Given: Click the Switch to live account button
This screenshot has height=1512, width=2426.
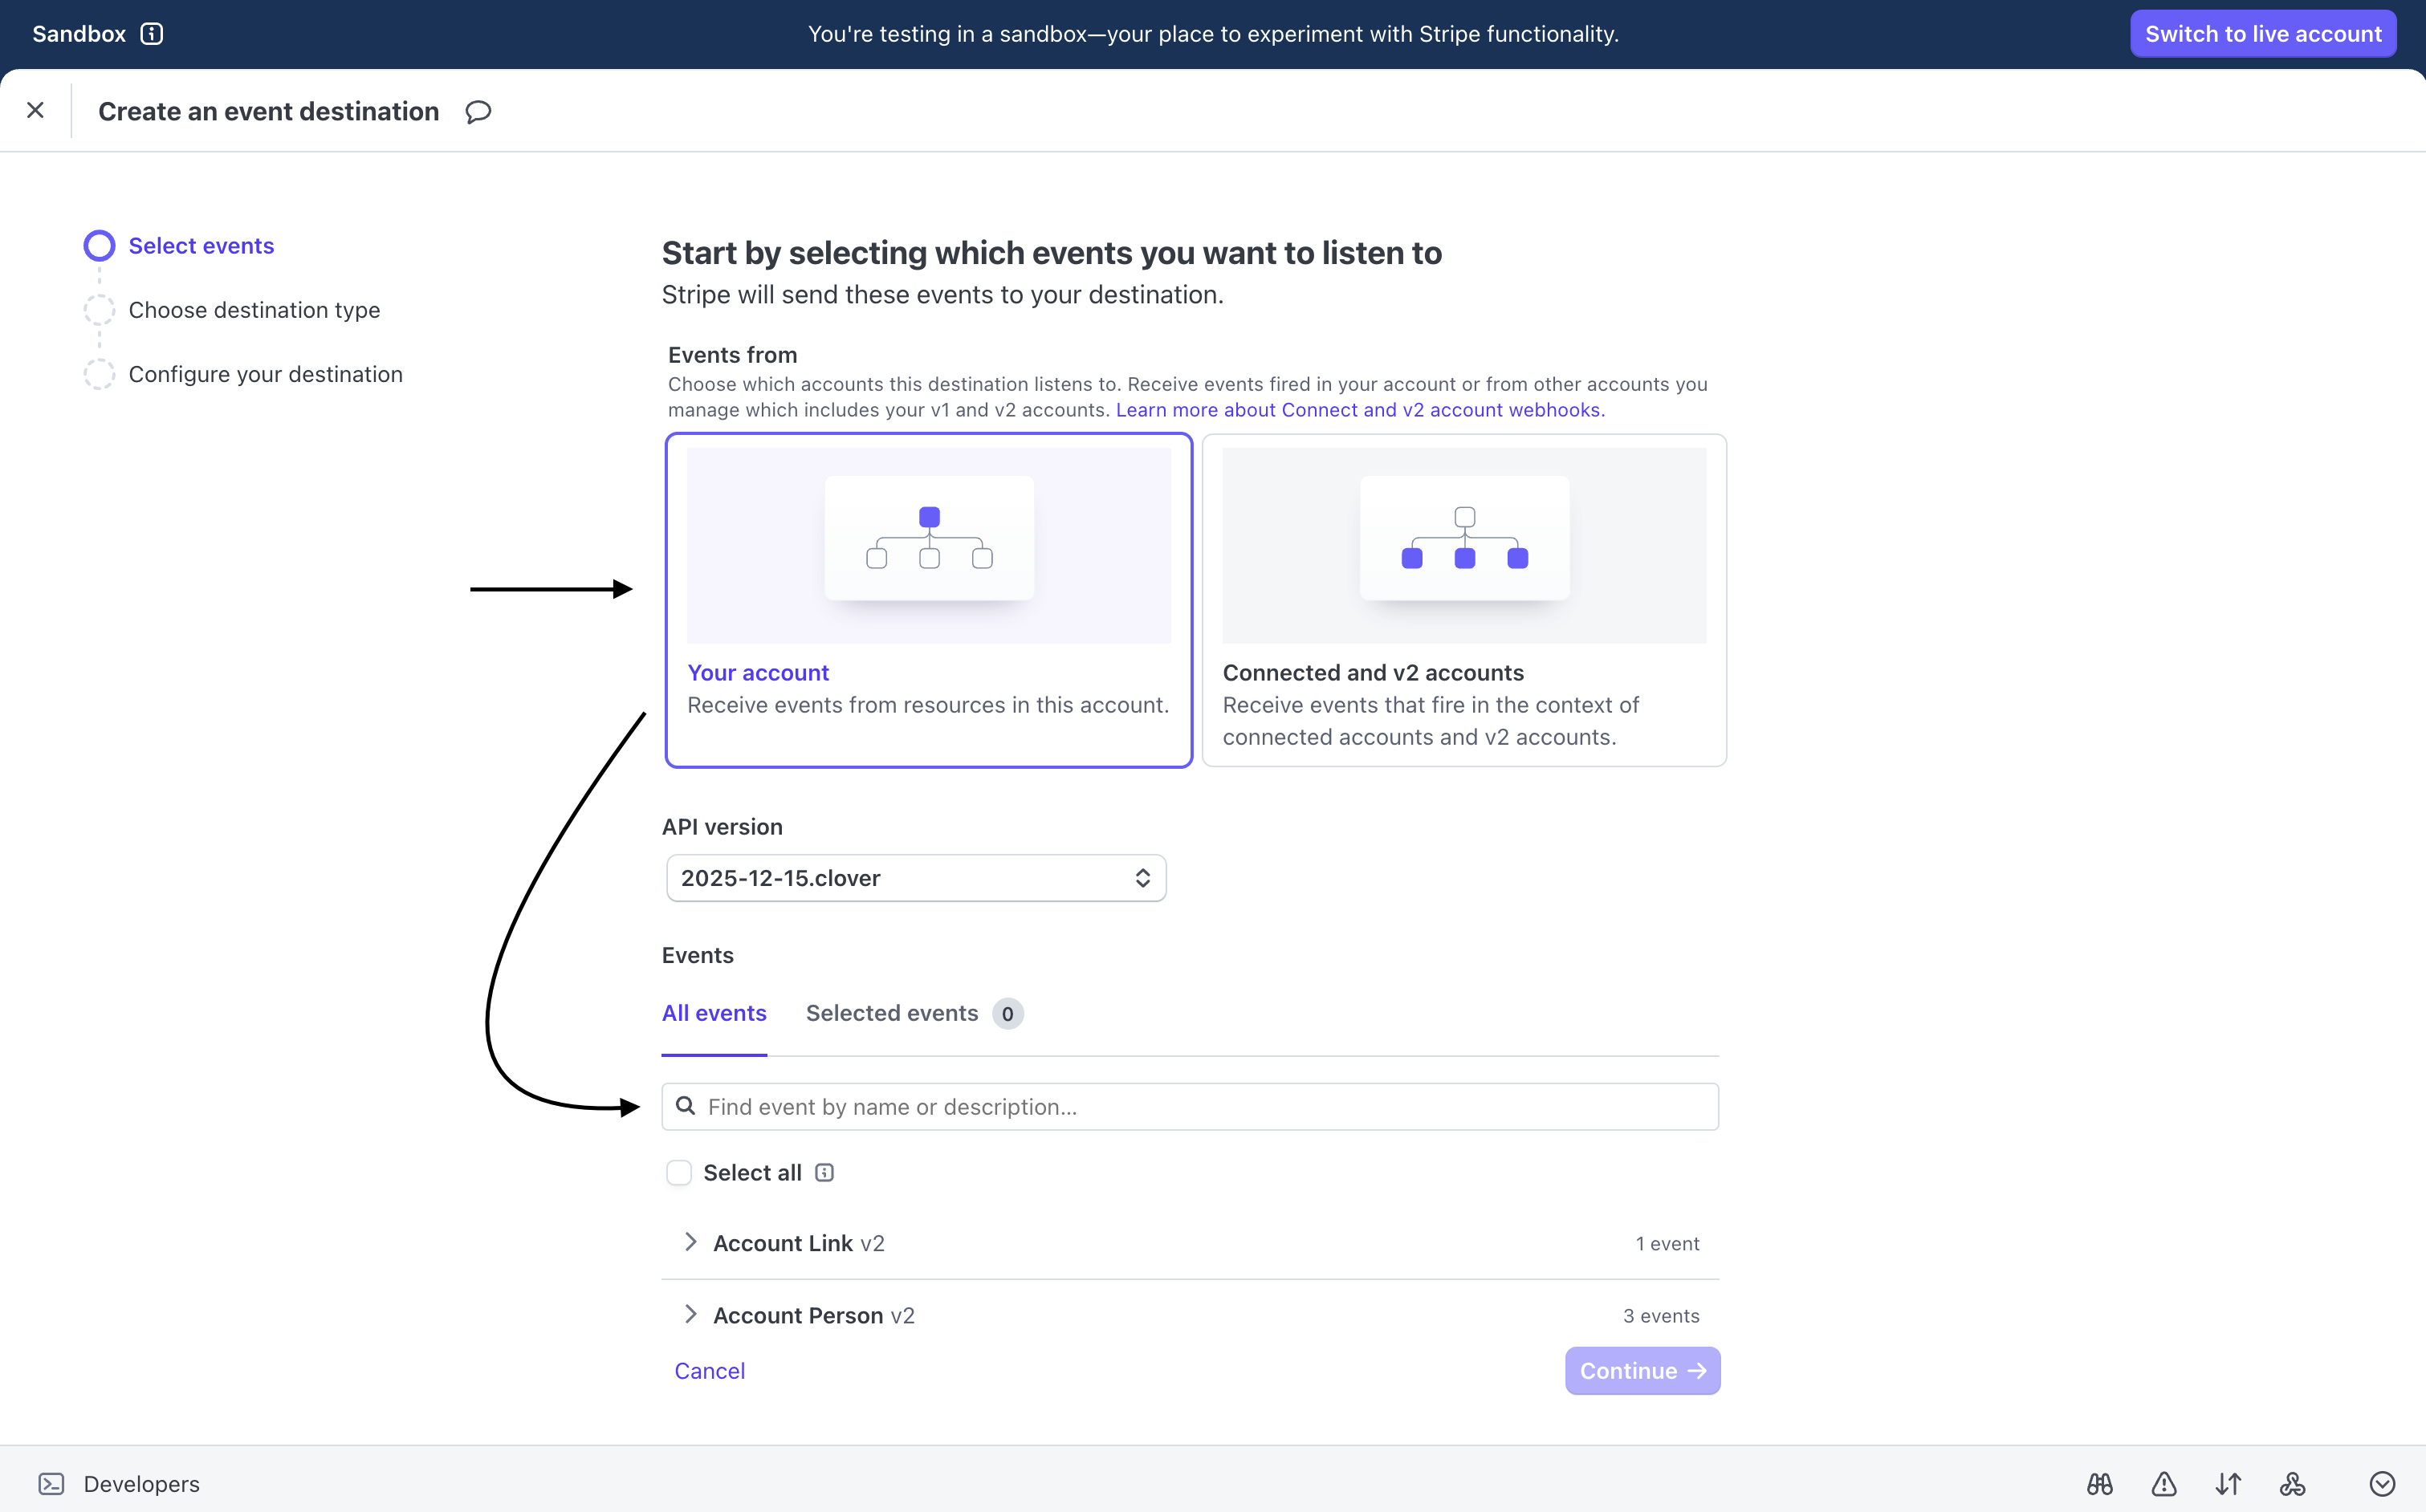Looking at the screenshot, I should point(2263,33).
